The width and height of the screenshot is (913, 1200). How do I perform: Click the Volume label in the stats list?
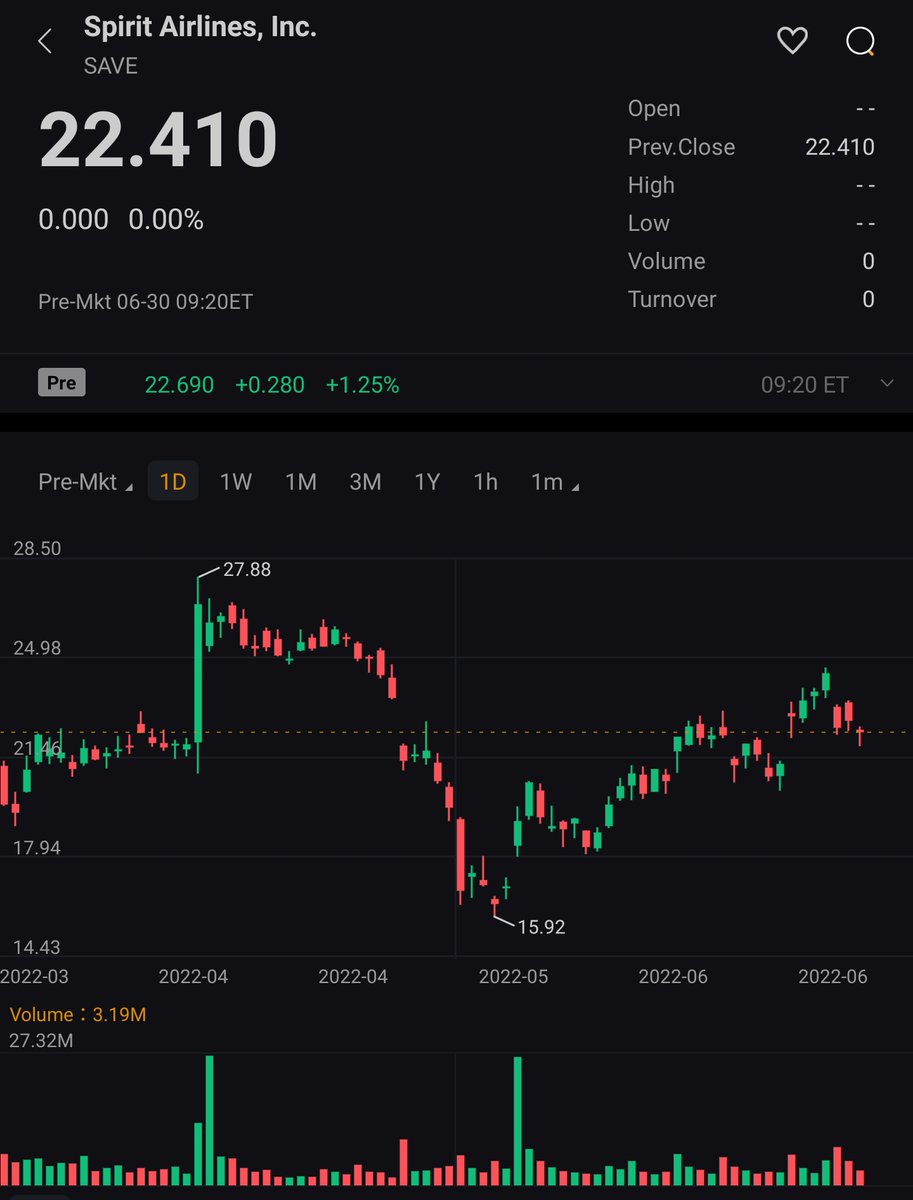tap(667, 261)
